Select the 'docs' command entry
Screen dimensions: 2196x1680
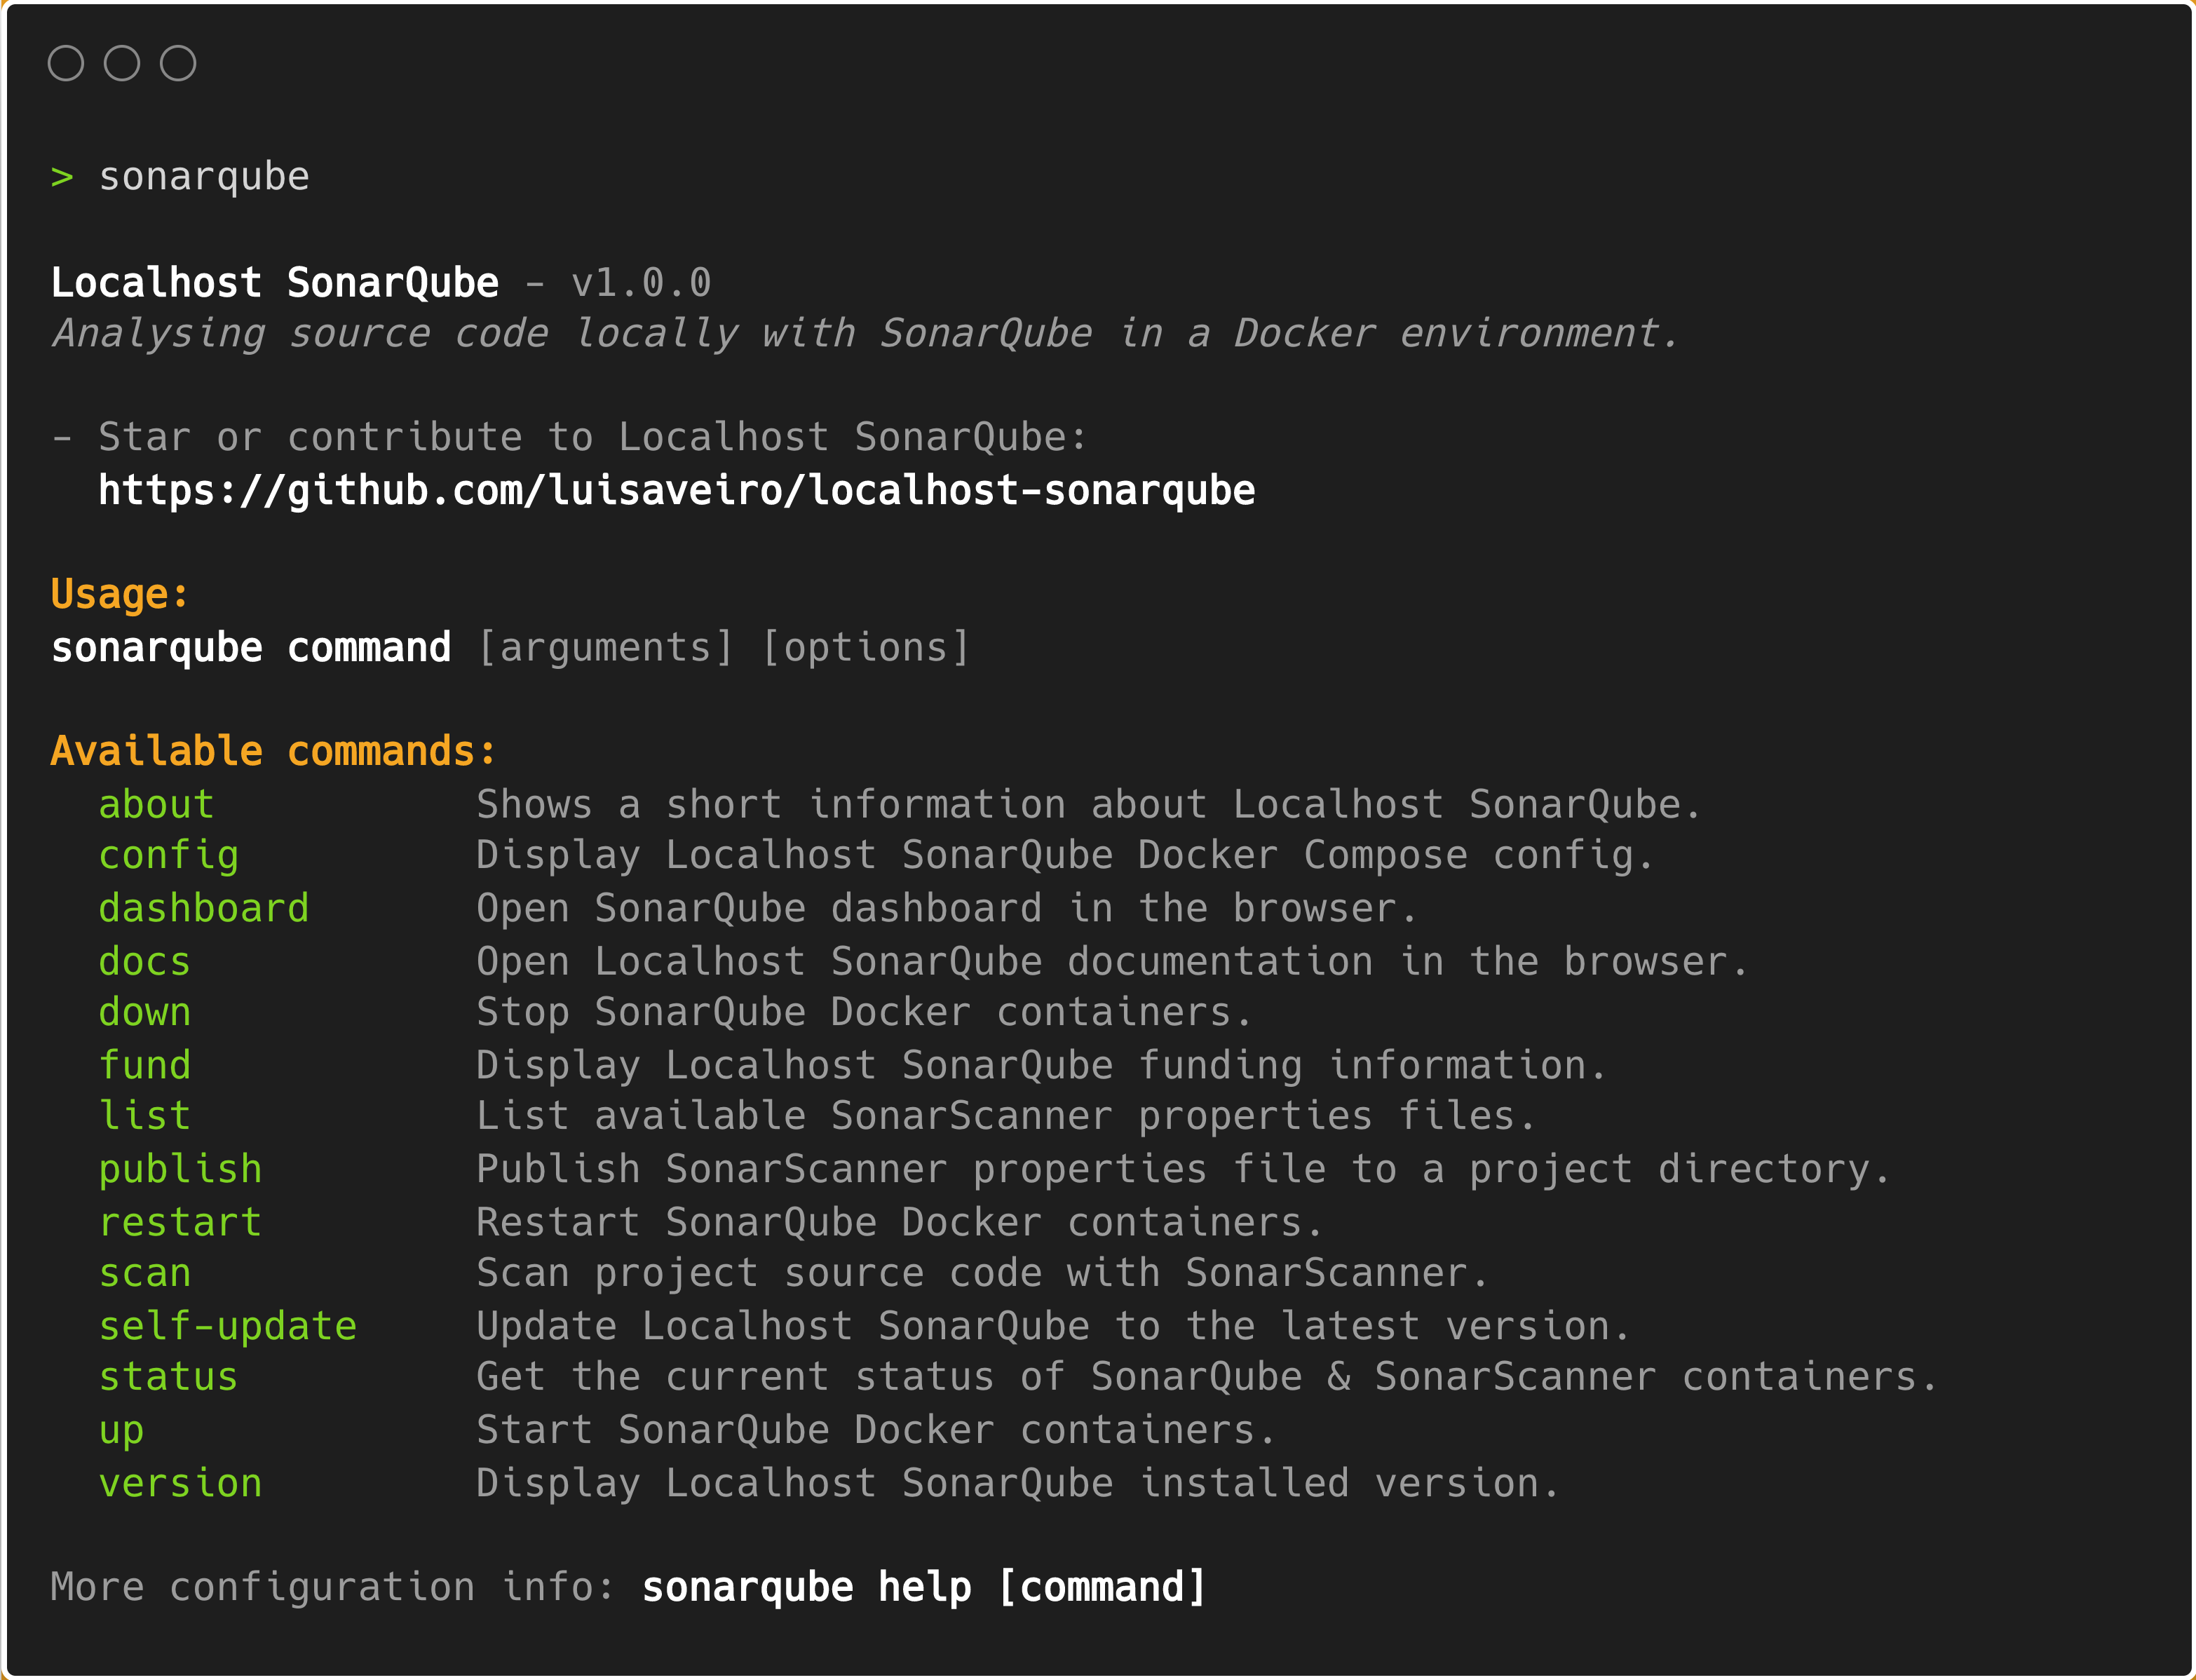(144, 961)
